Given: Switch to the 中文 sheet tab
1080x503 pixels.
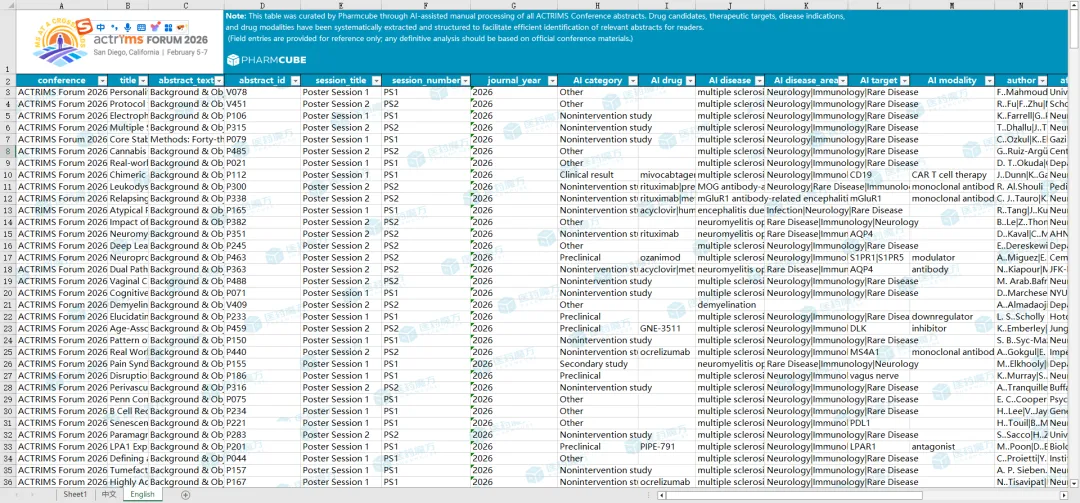Looking at the screenshot, I should pos(109,495).
